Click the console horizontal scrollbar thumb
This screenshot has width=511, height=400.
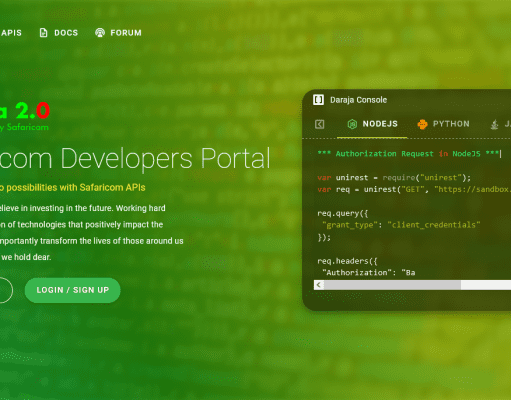coord(392,285)
